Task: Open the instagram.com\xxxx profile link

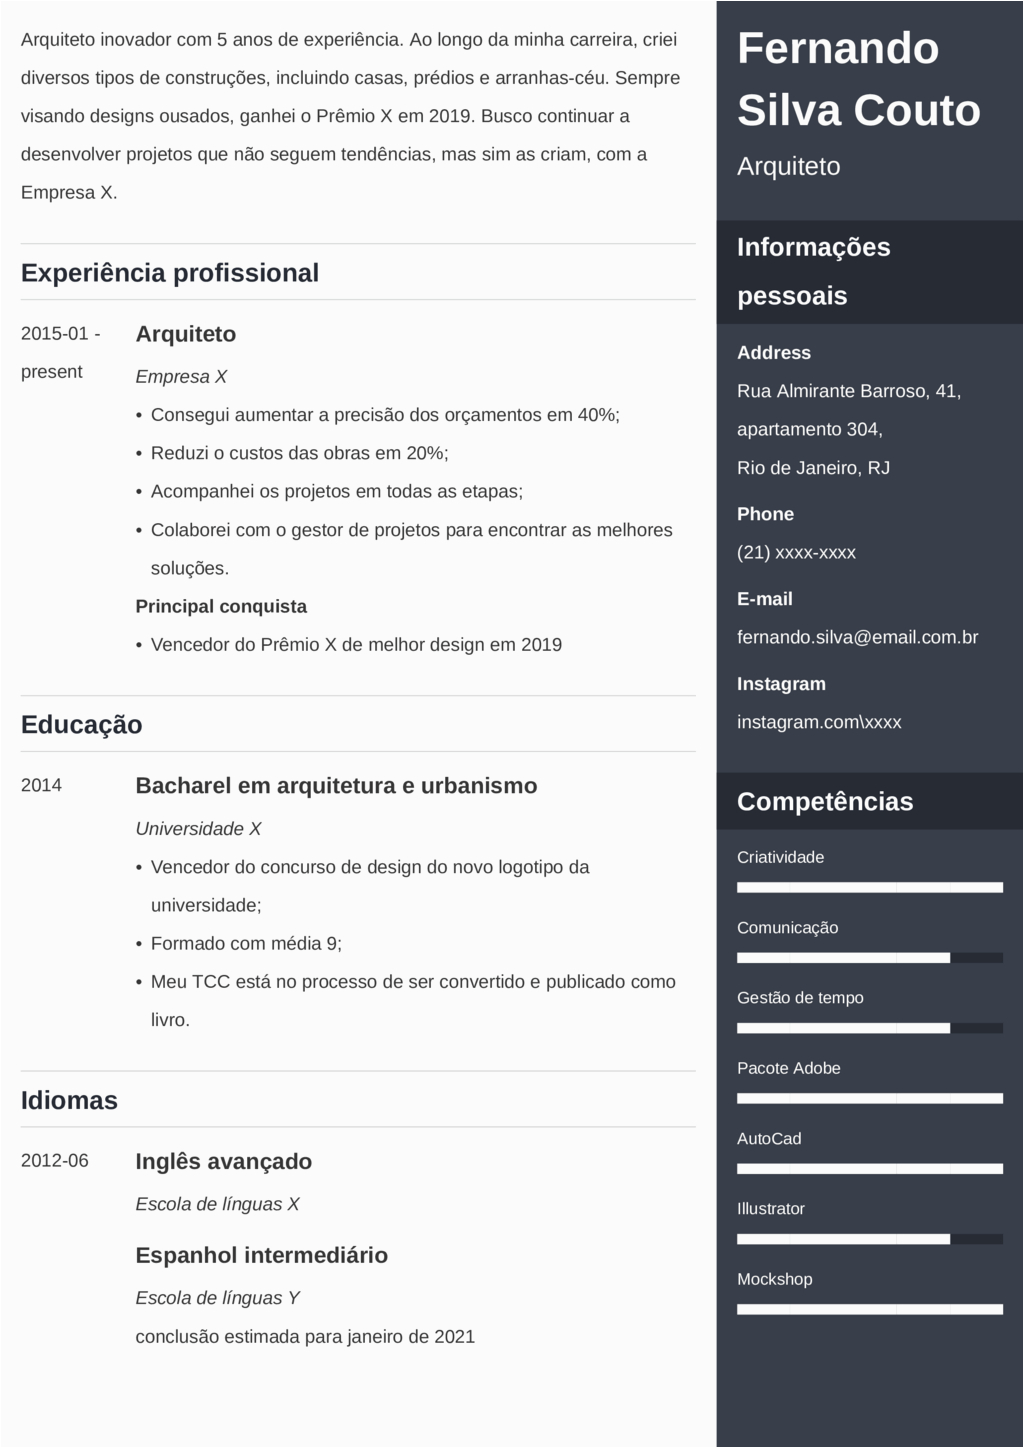Action: coord(819,722)
